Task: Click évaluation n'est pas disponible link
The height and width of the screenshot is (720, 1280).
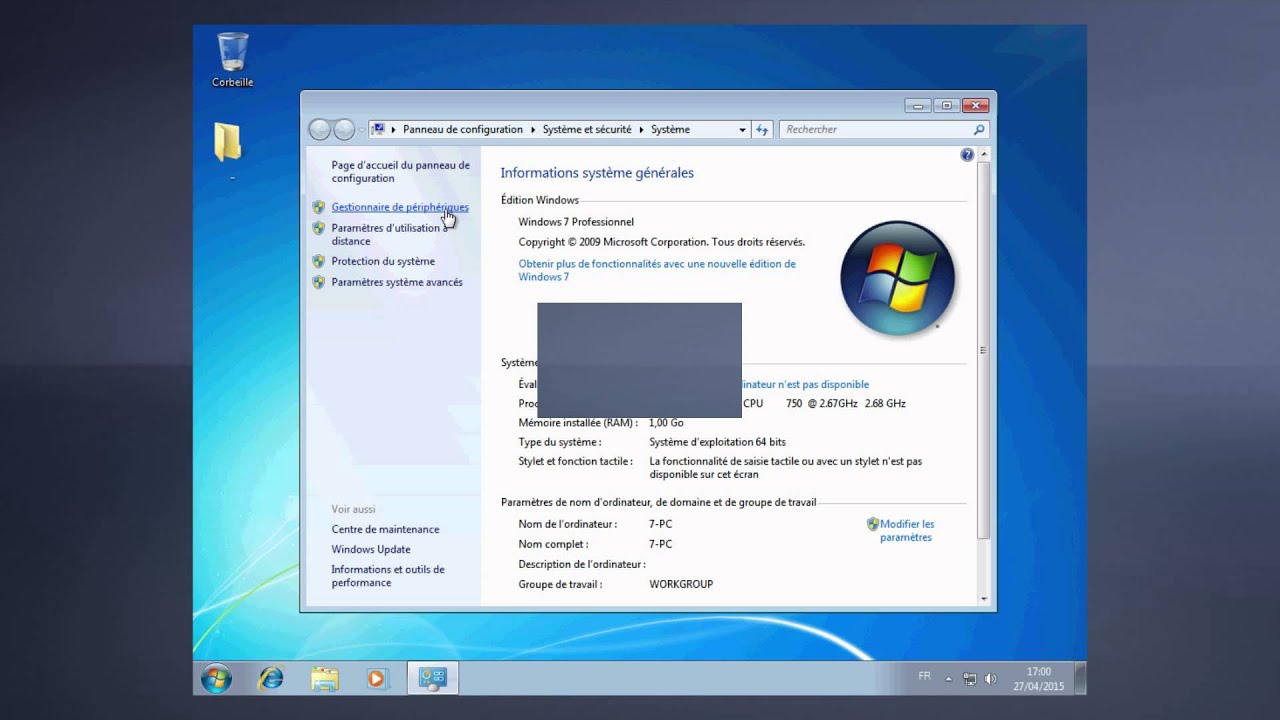Action: pos(805,384)
